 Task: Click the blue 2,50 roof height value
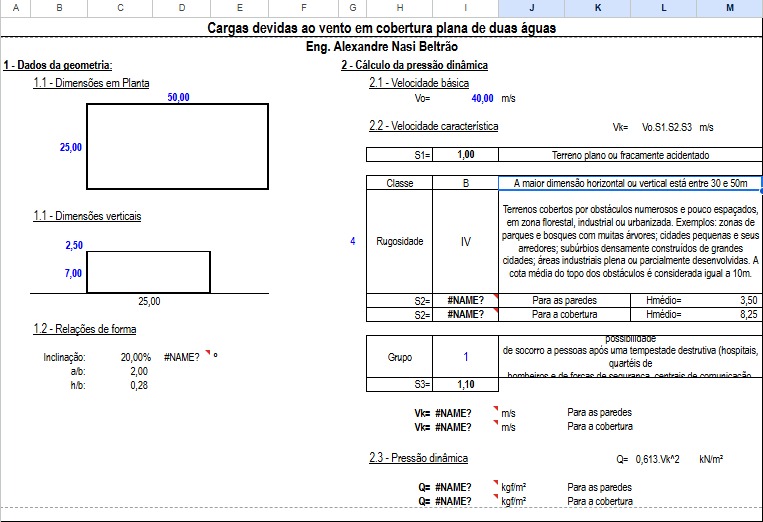tap(74, 245)
